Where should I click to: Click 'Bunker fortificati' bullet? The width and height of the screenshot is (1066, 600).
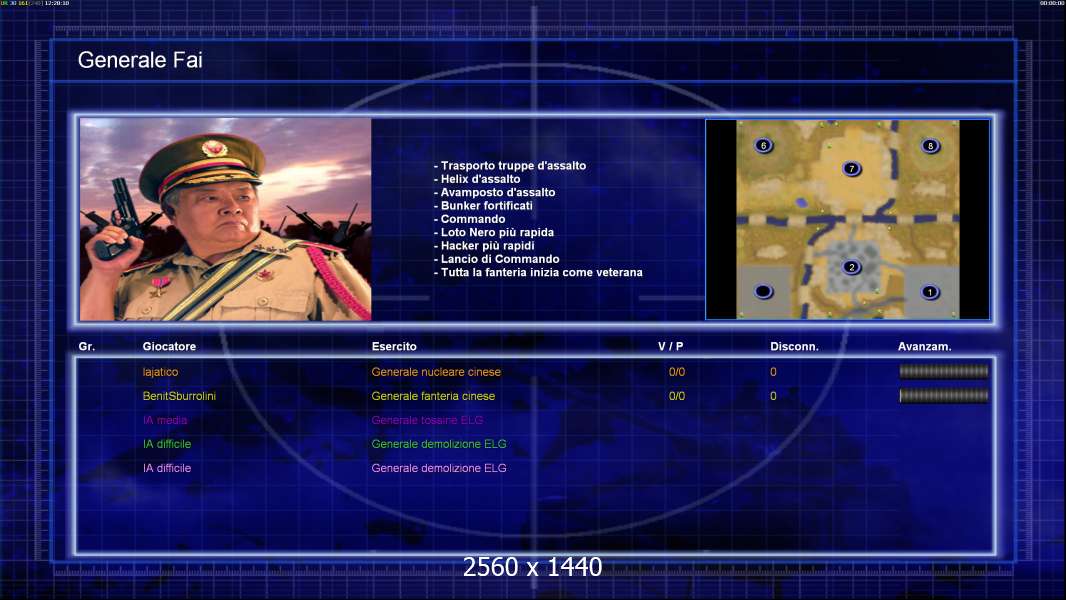pos(483,205)
